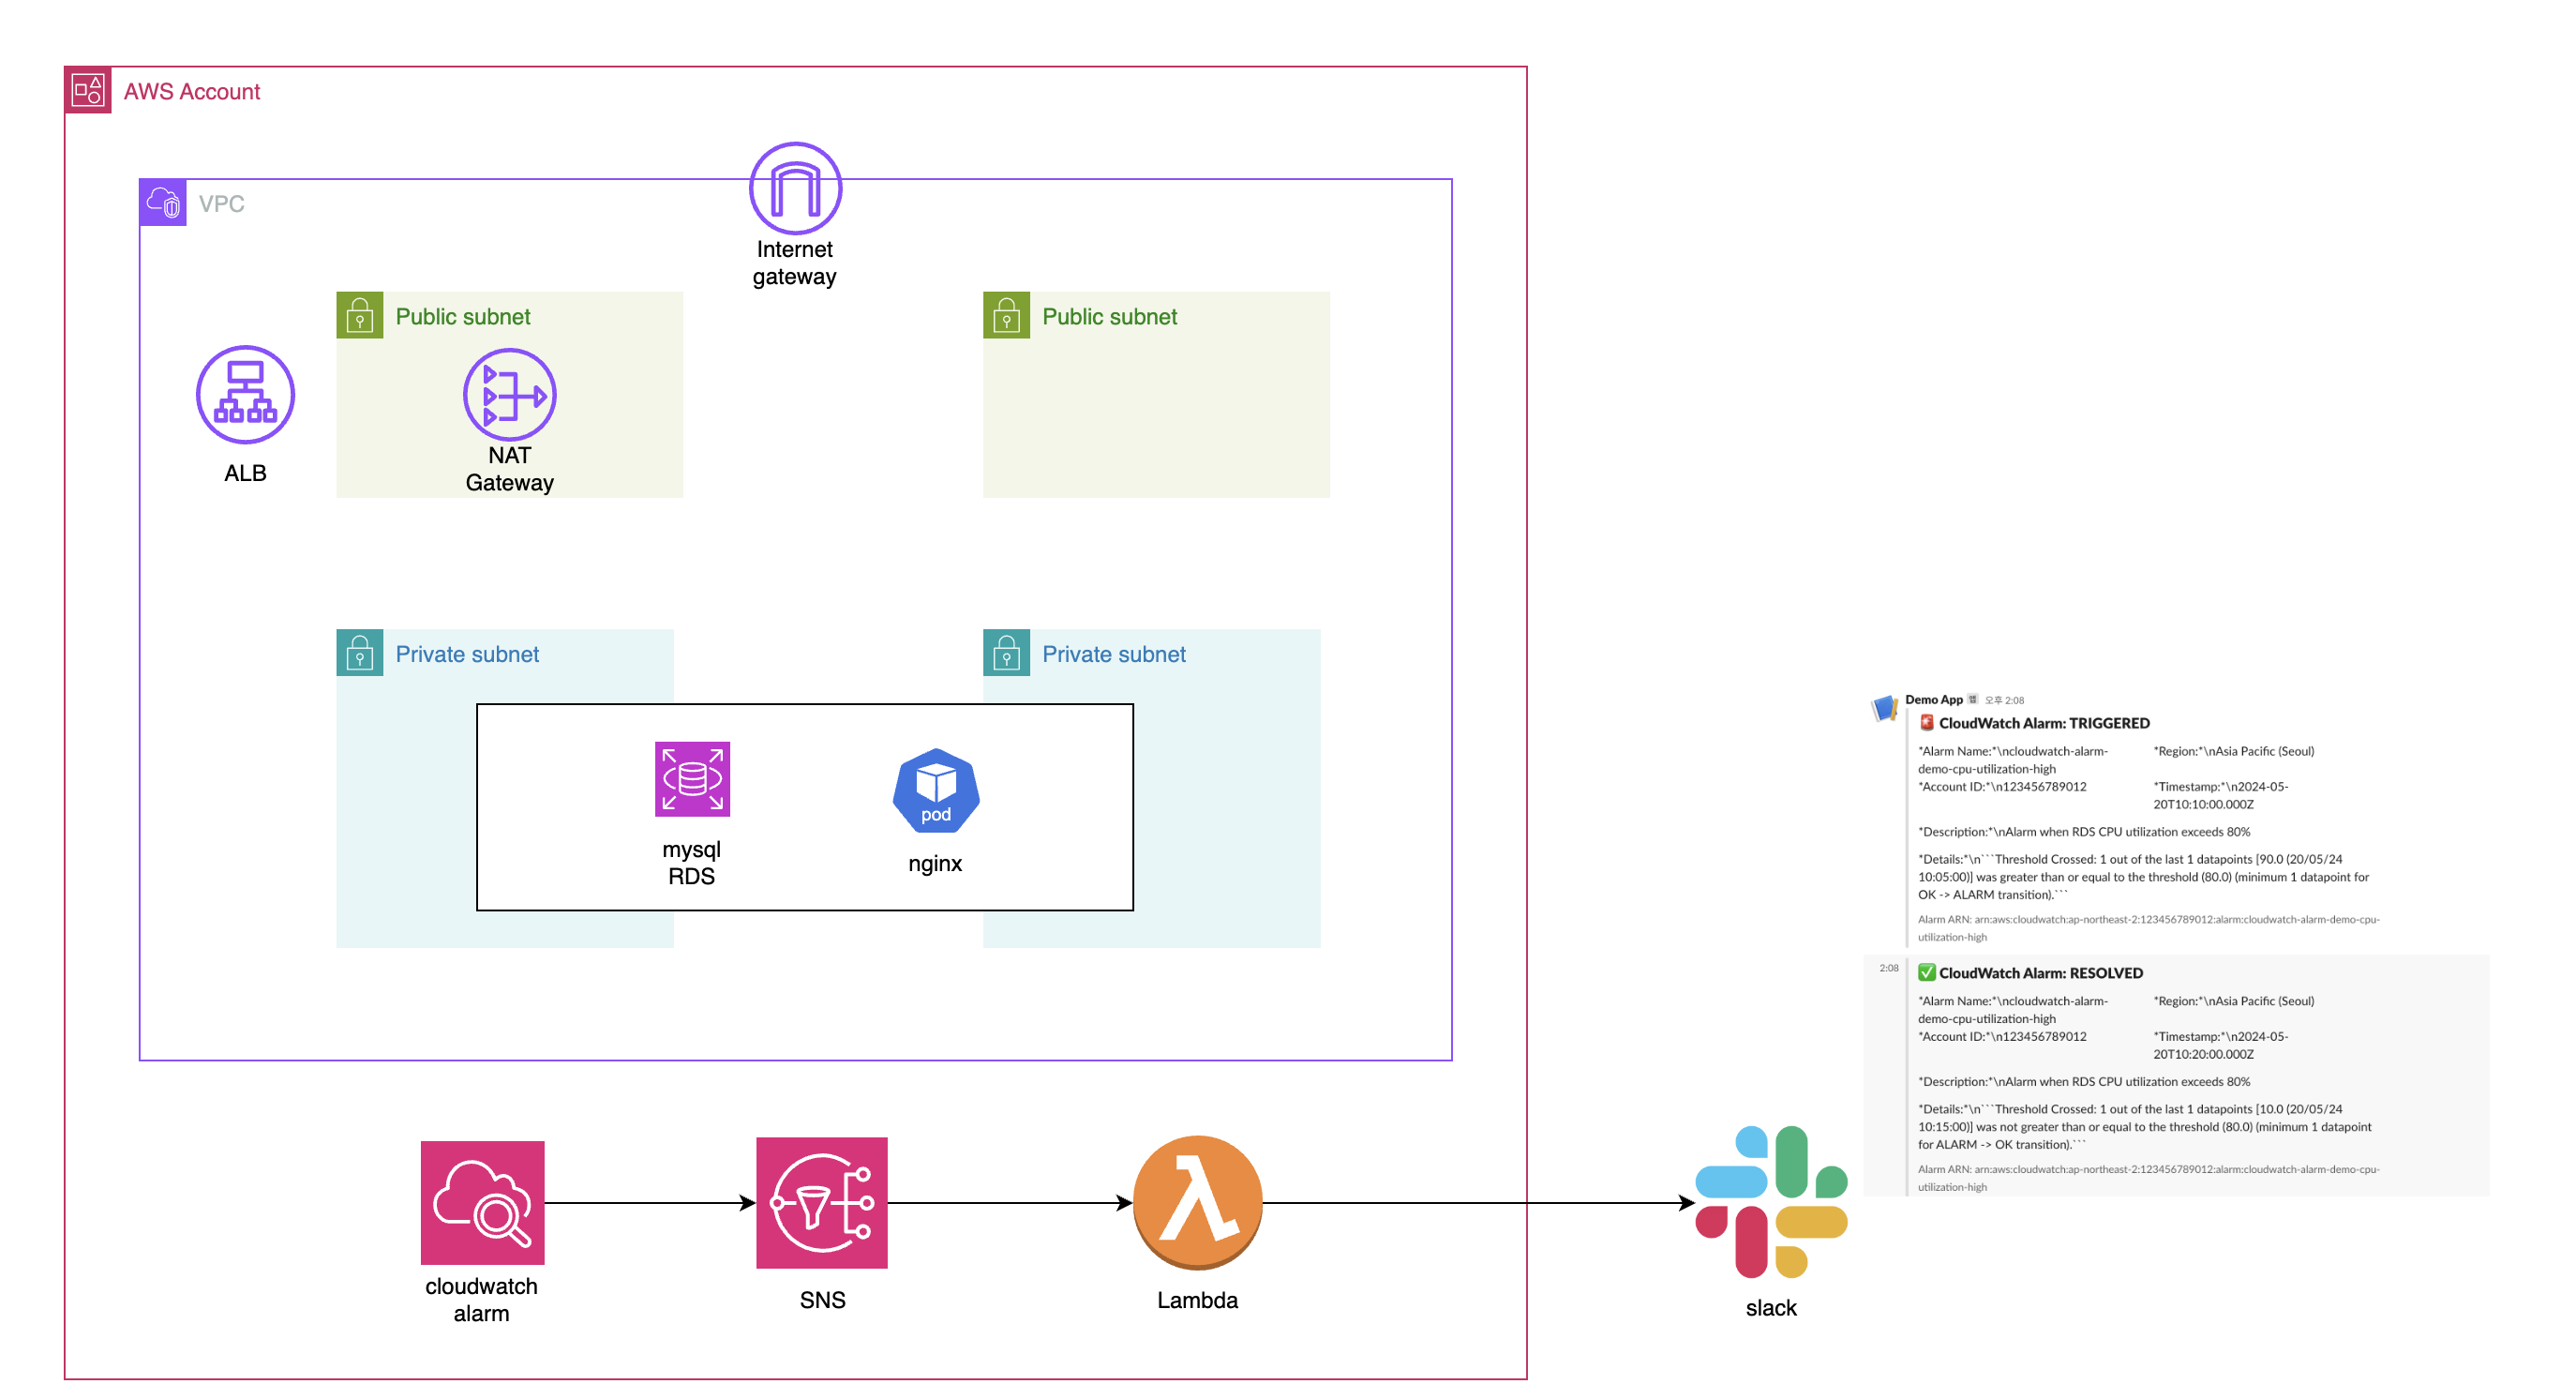Click the Internet gateway icon

point(795,188)
